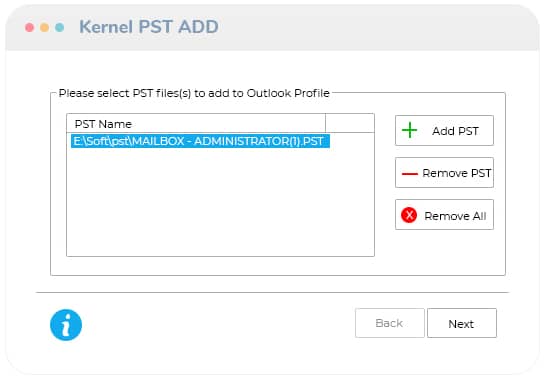545x380 pixels.
Task: Open the blue information icon
Action: 66,325
